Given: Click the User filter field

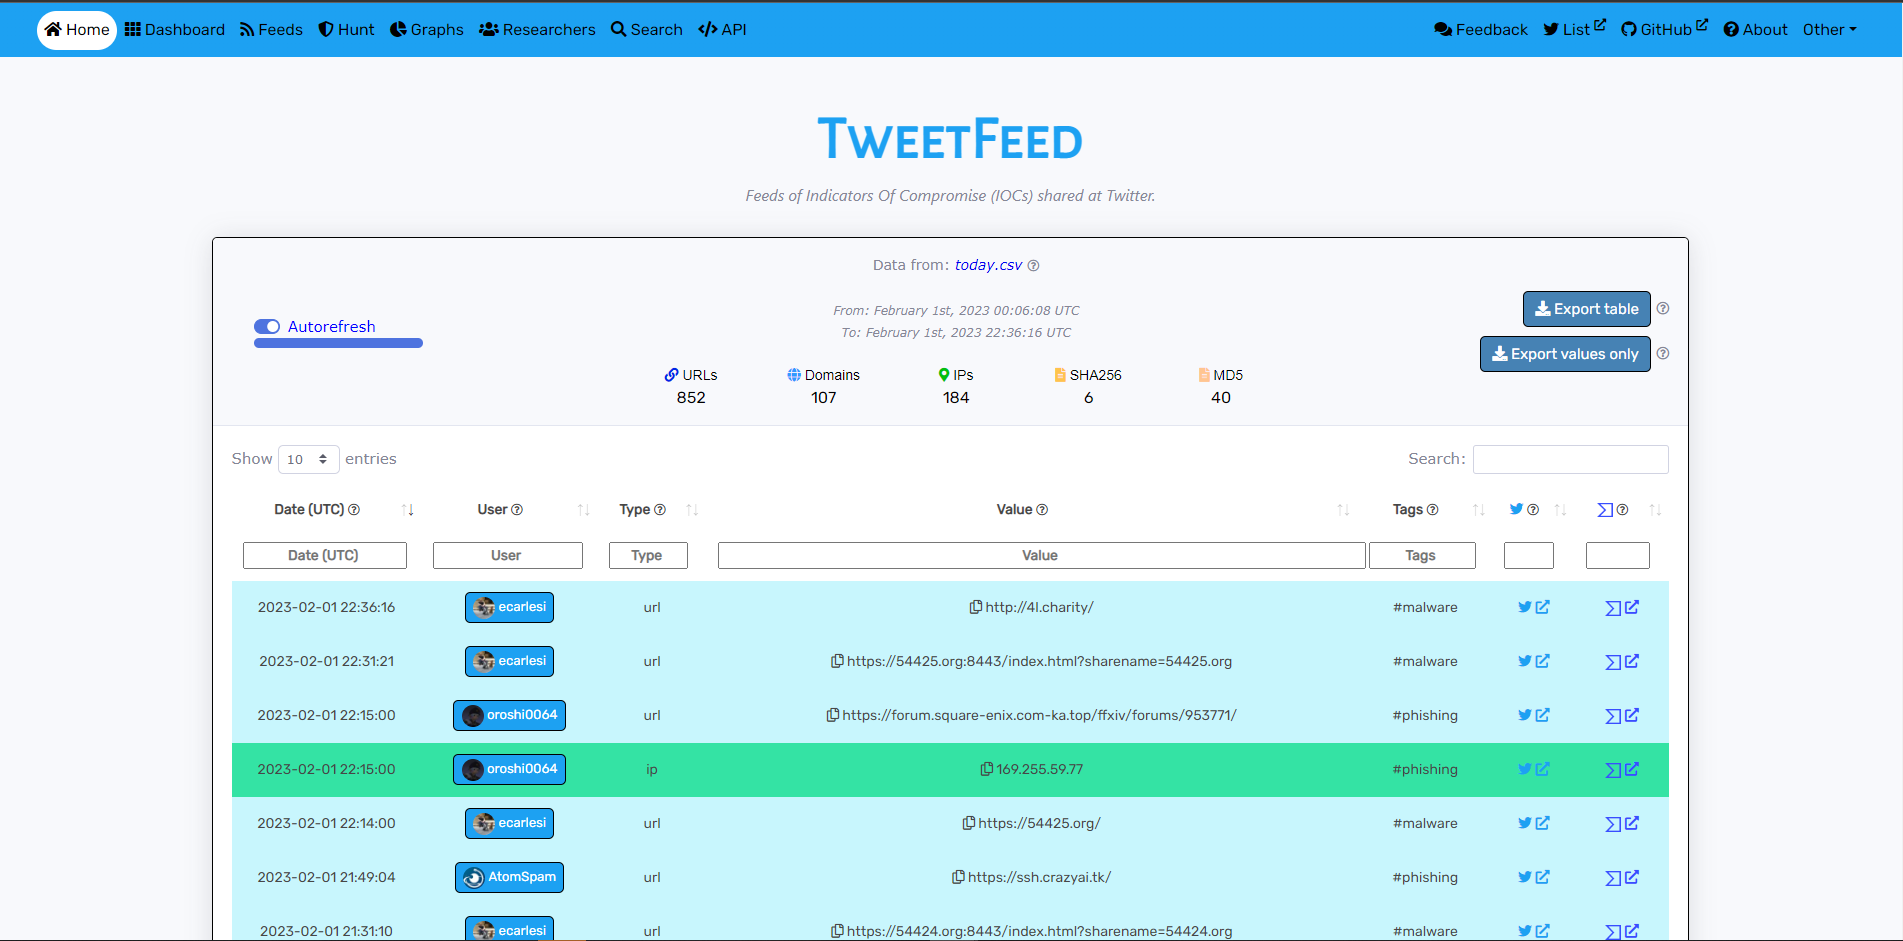Looking at the screenshot, I should coord(508,556).
